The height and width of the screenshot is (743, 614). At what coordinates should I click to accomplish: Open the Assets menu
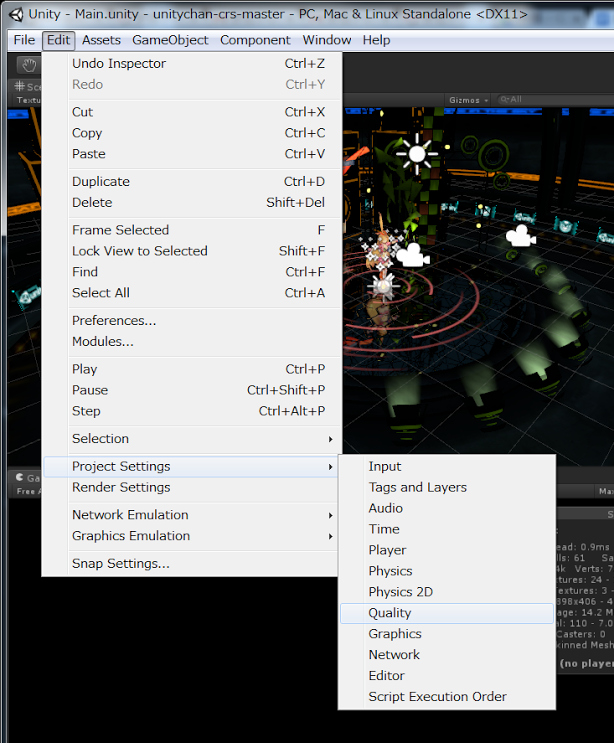[x=101, y=40]
